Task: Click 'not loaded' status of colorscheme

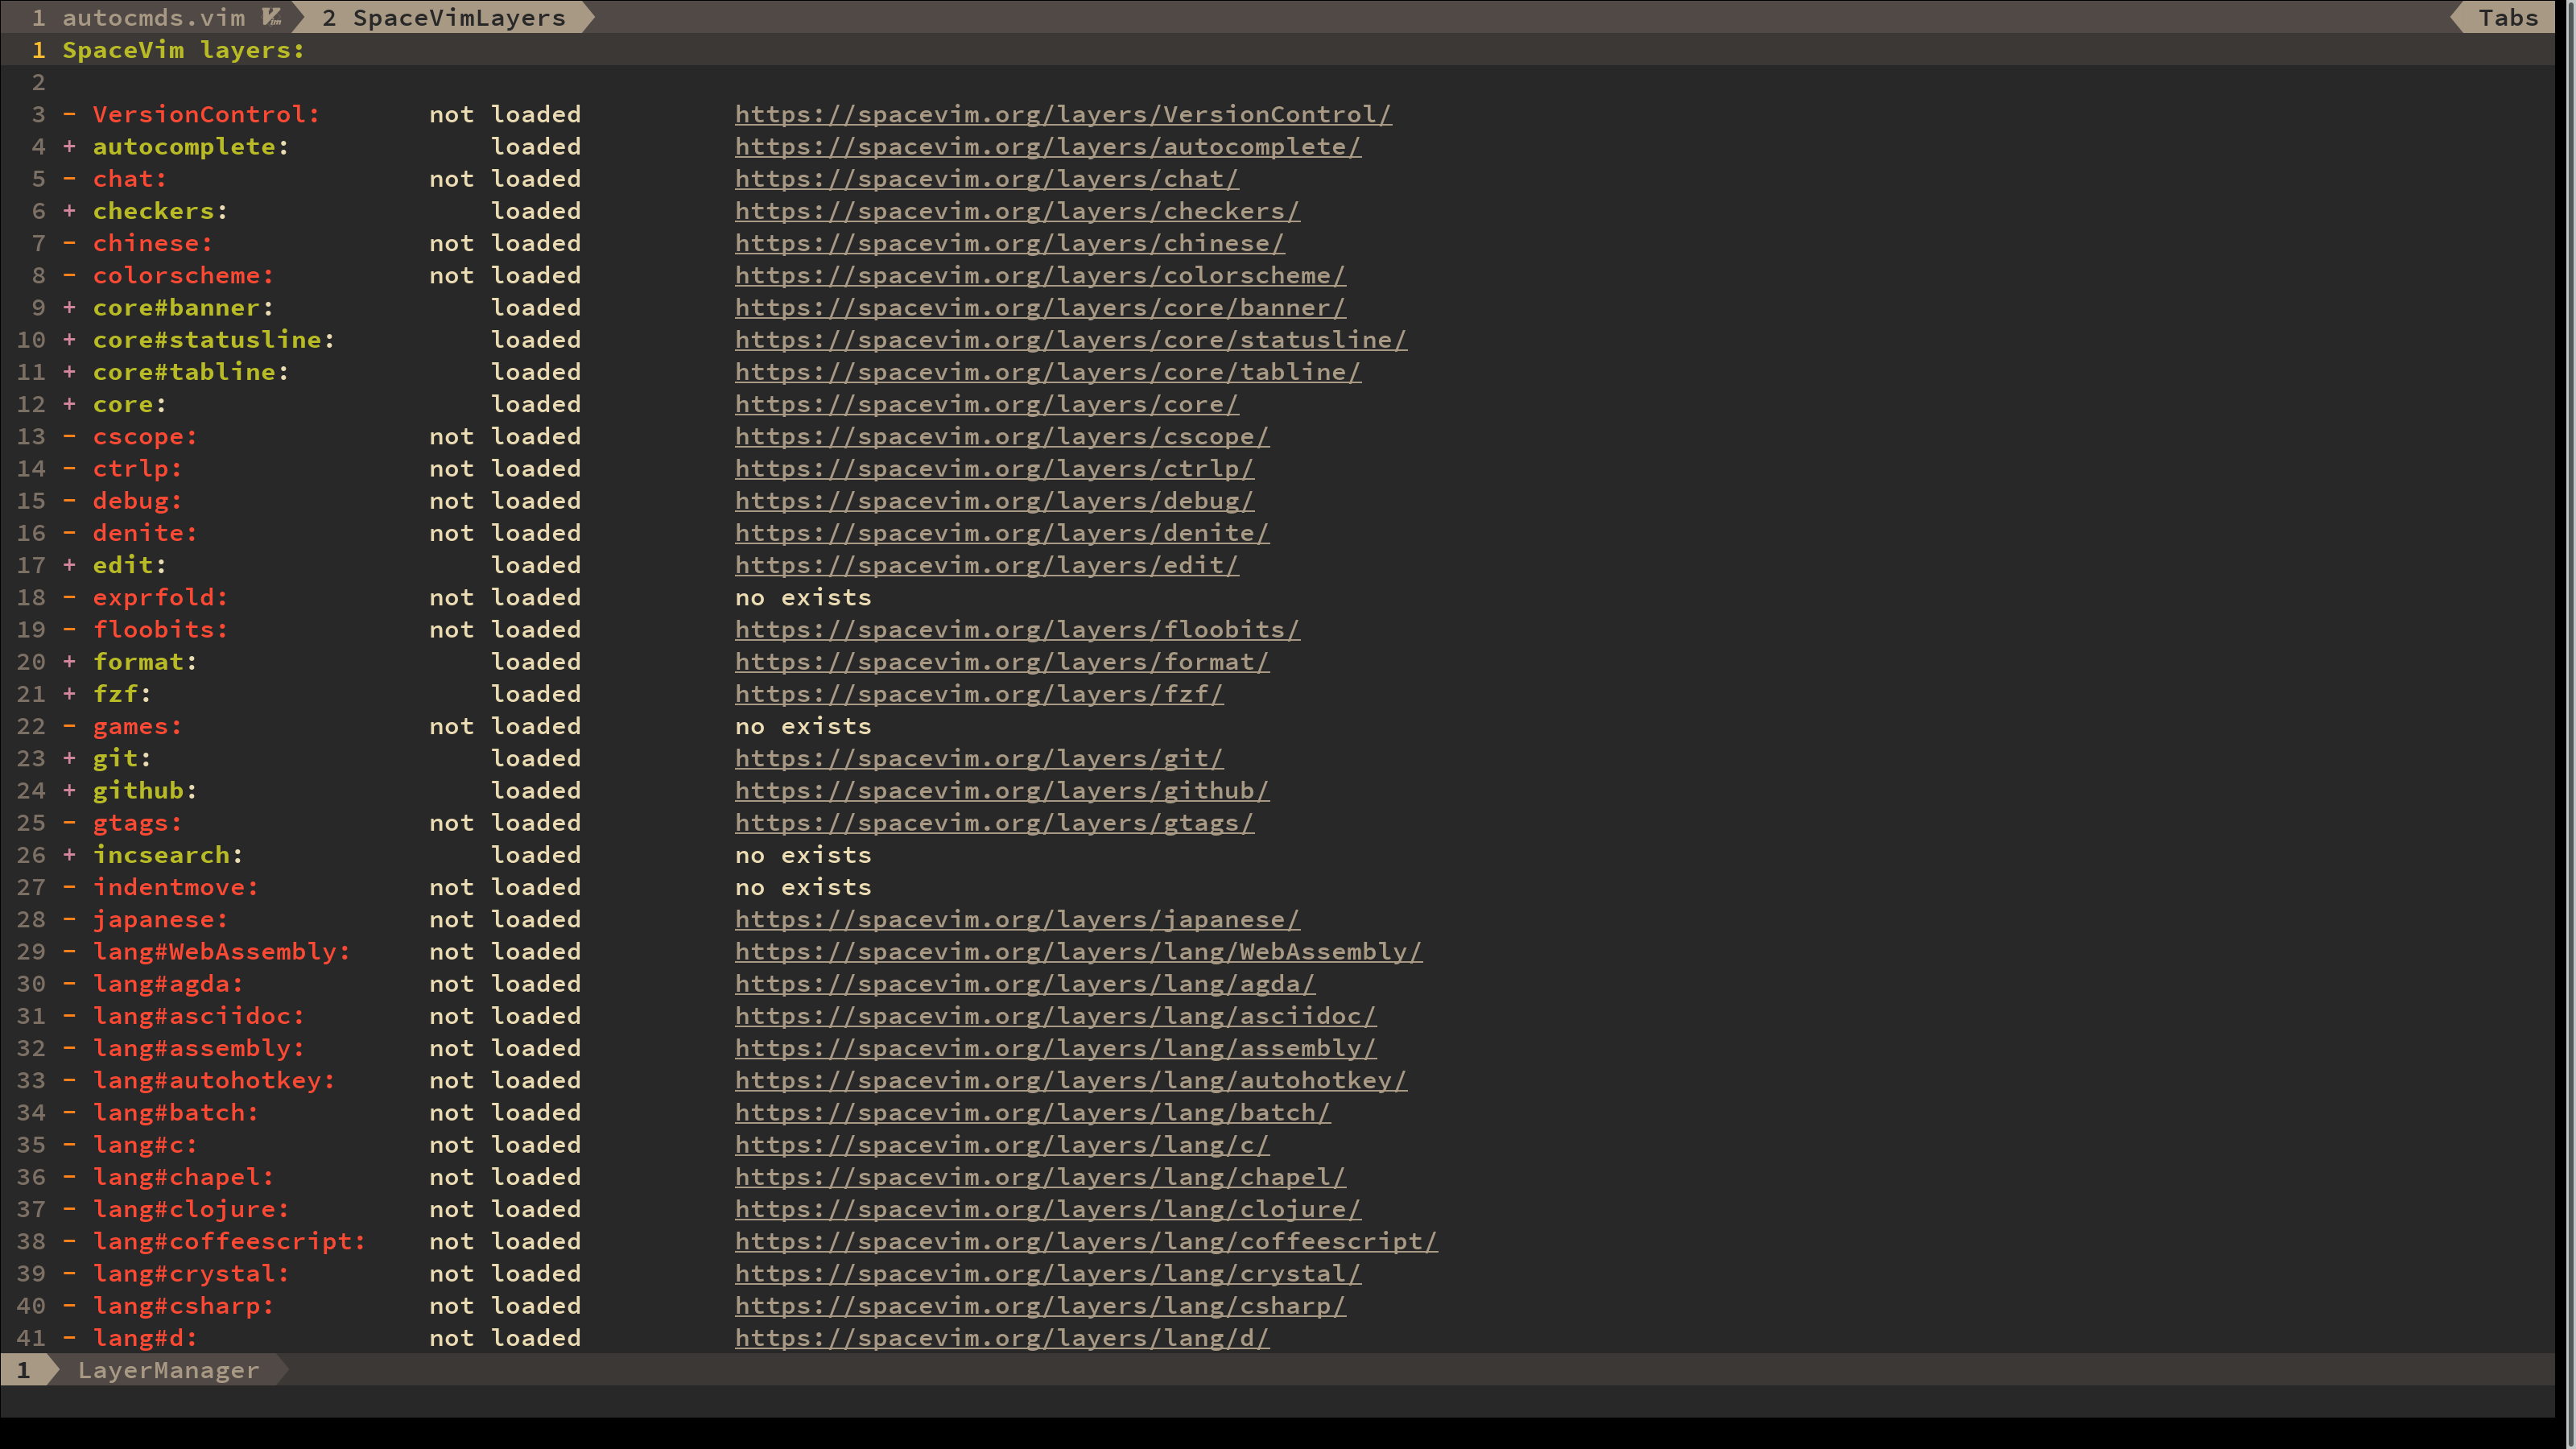Action: (505, 276)
